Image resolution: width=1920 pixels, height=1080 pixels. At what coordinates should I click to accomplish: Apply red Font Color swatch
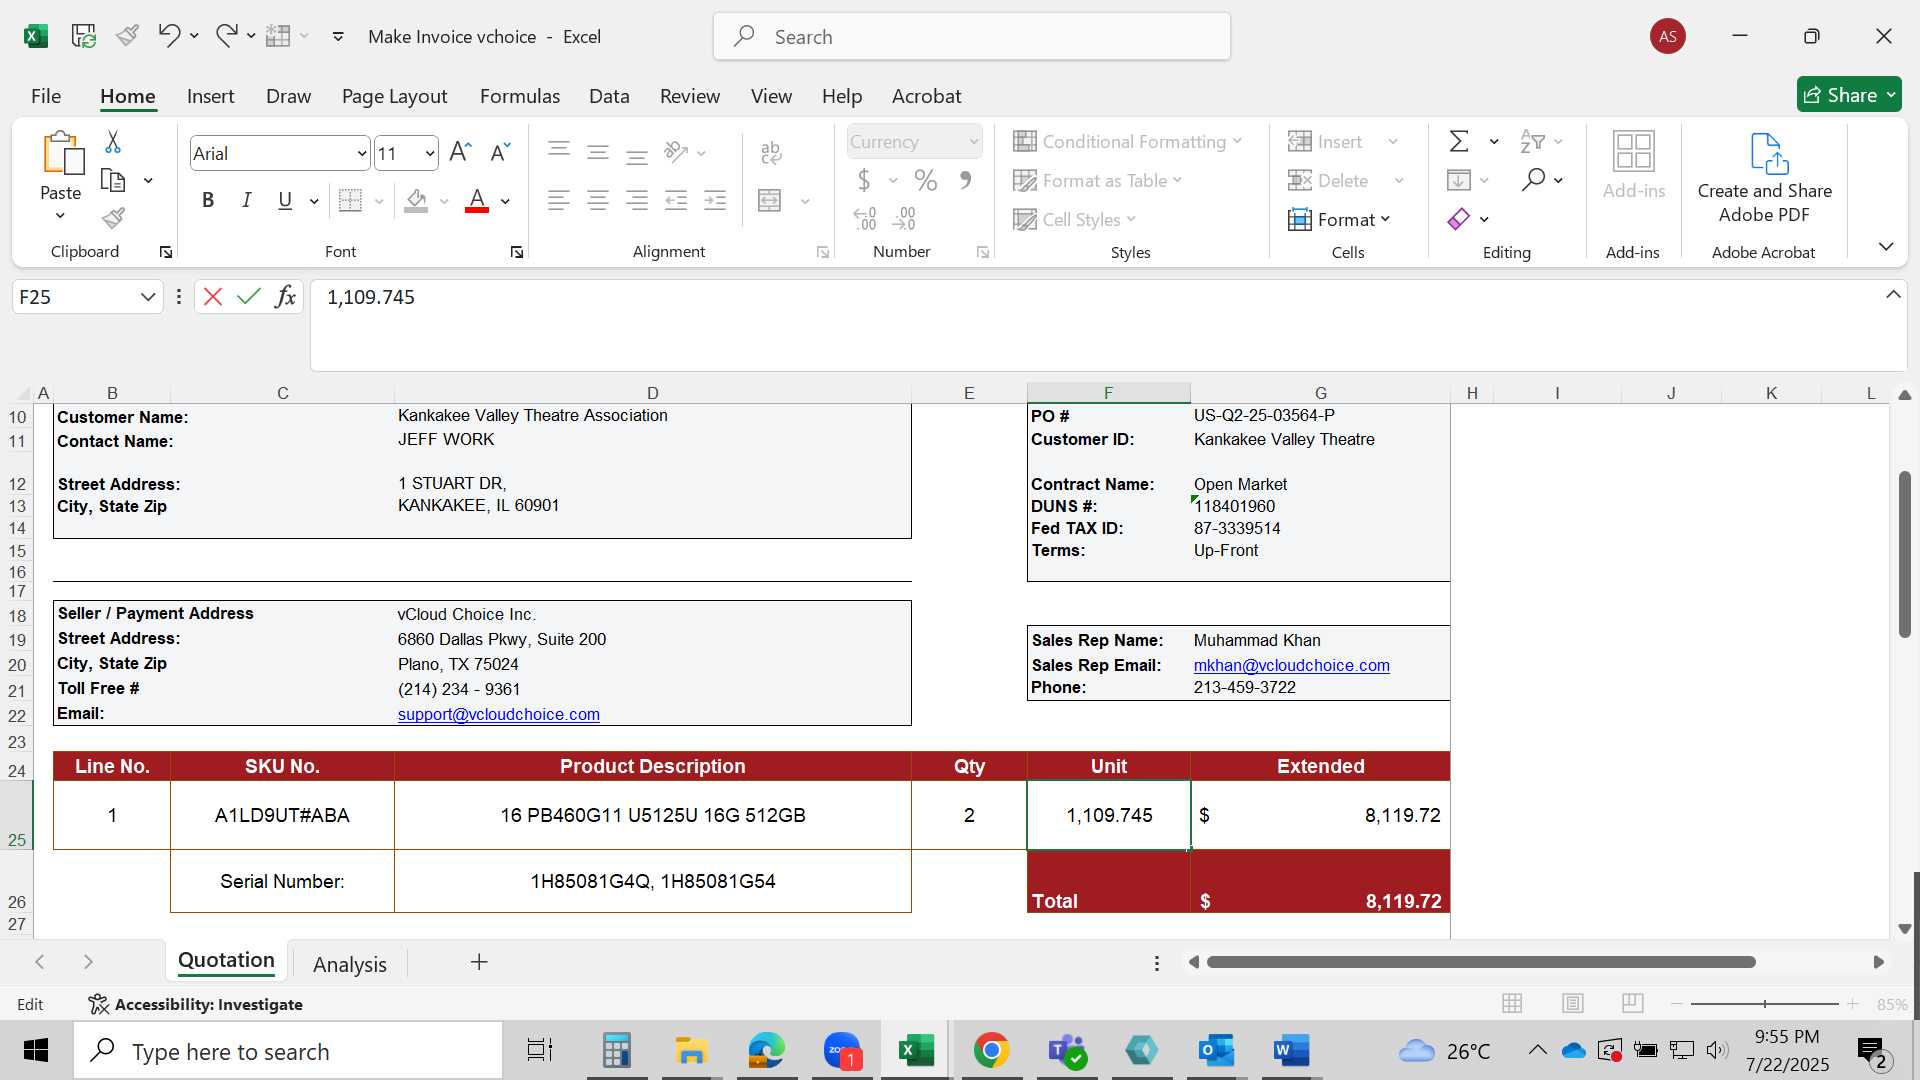pyautogui.click(x=477, y=200)
